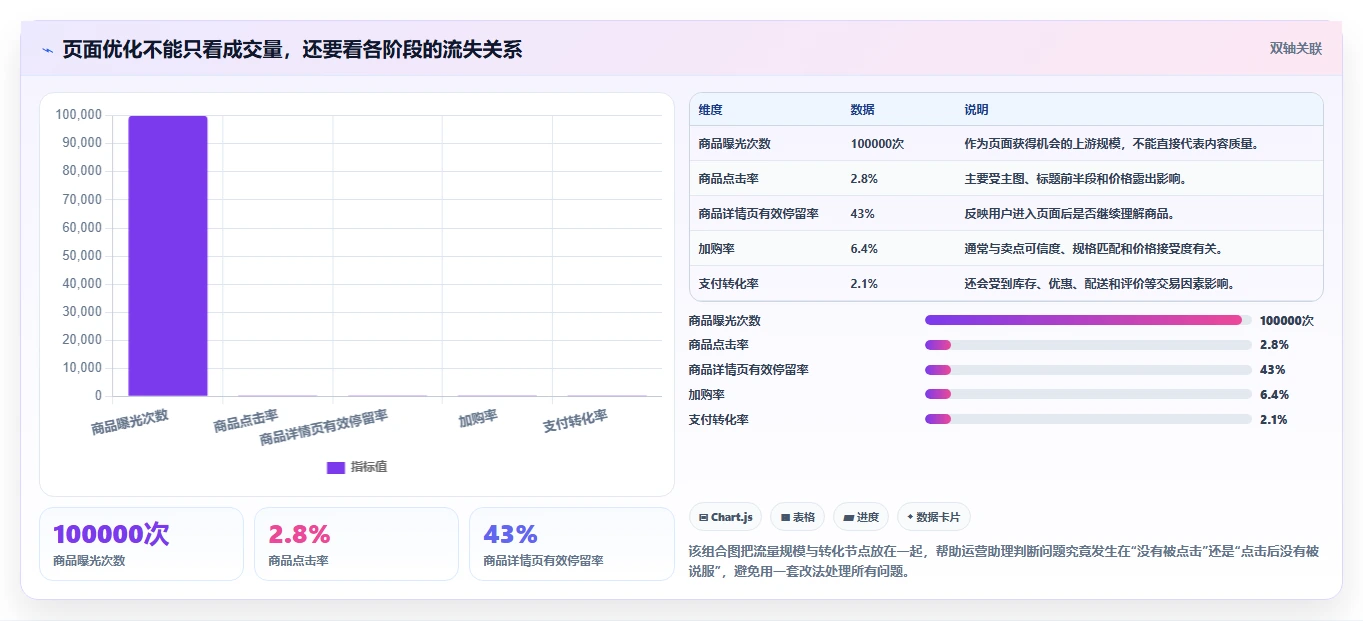Click the 进度 tag chip

tap(861, 517)
